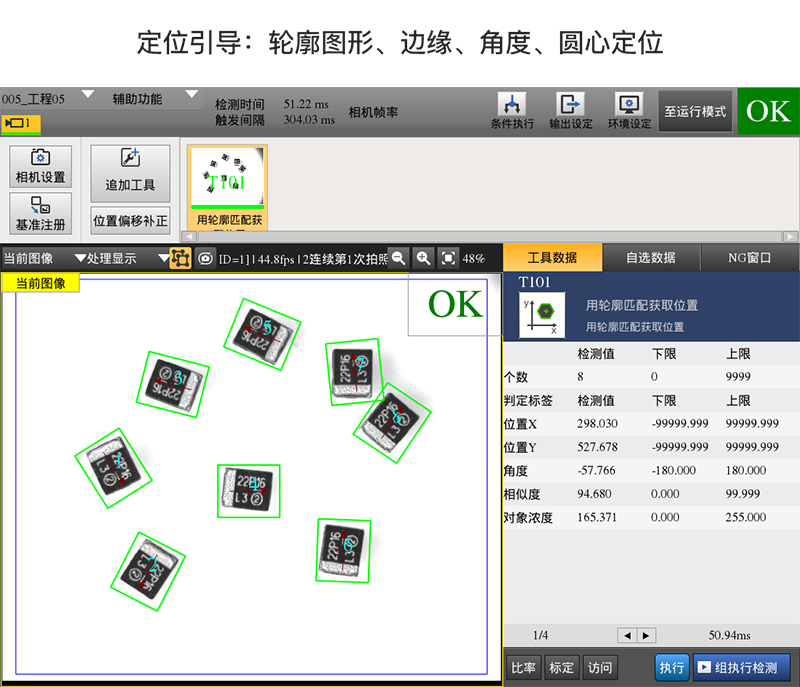Screen dimensions: 800x687
Task: Open the 环境设定 environment settings
Action: [628, 111]
